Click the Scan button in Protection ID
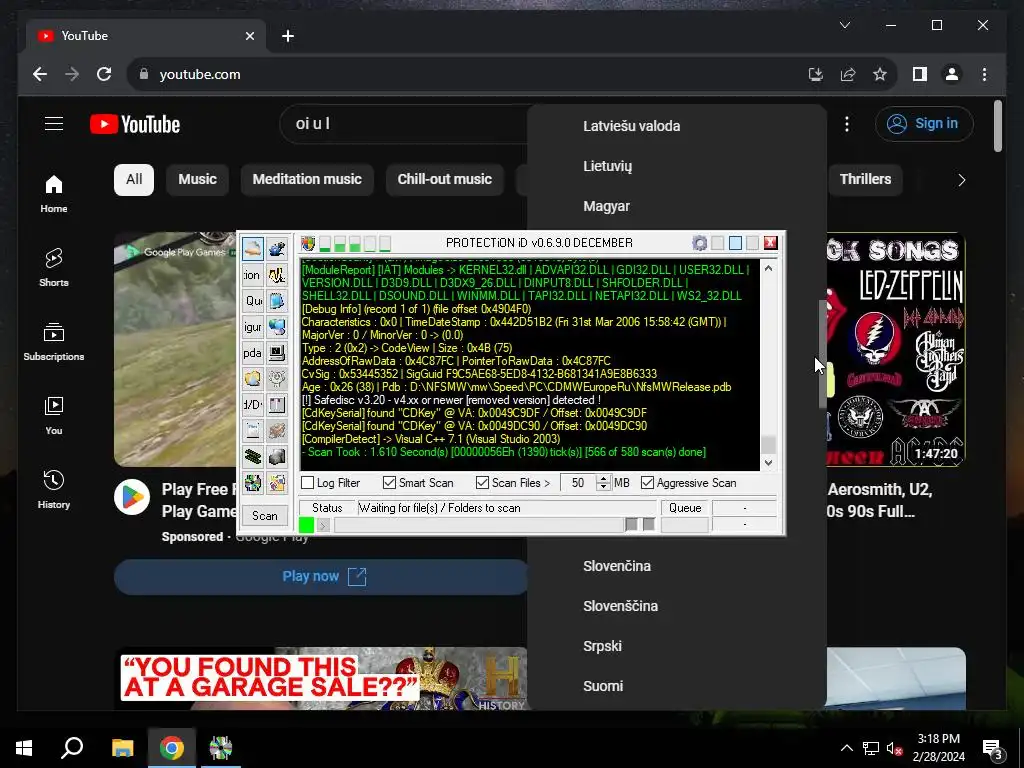Image resolution: width=1024 pixels, height=768 pixels. [264, 516]
